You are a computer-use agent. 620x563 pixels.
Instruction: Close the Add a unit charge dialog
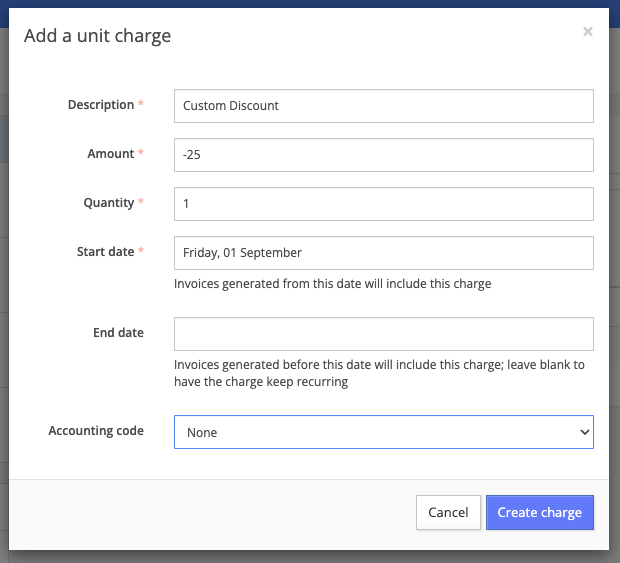[x=588, y=32]
